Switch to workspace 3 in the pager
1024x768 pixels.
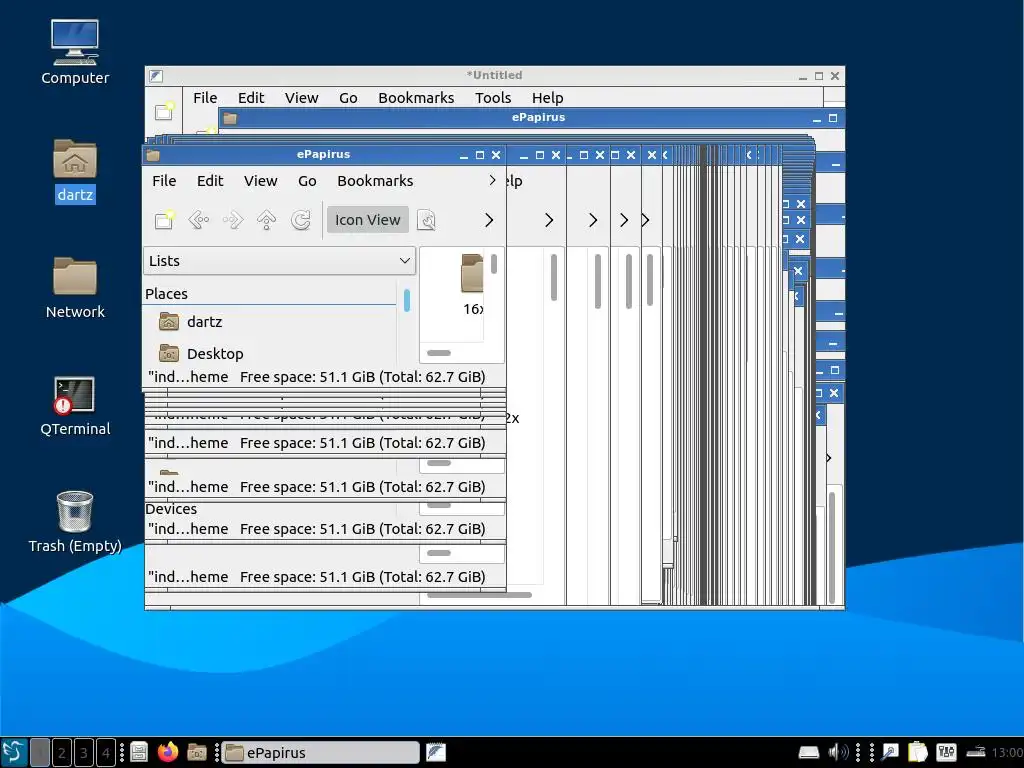tap(84, 752)
